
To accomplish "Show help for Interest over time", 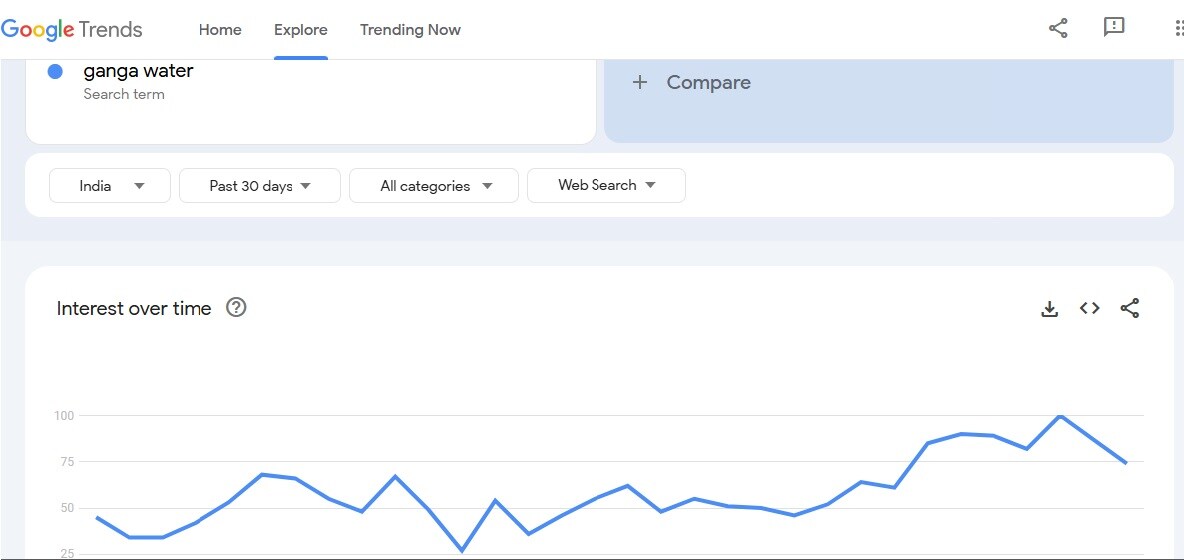I will coord(236,308).
